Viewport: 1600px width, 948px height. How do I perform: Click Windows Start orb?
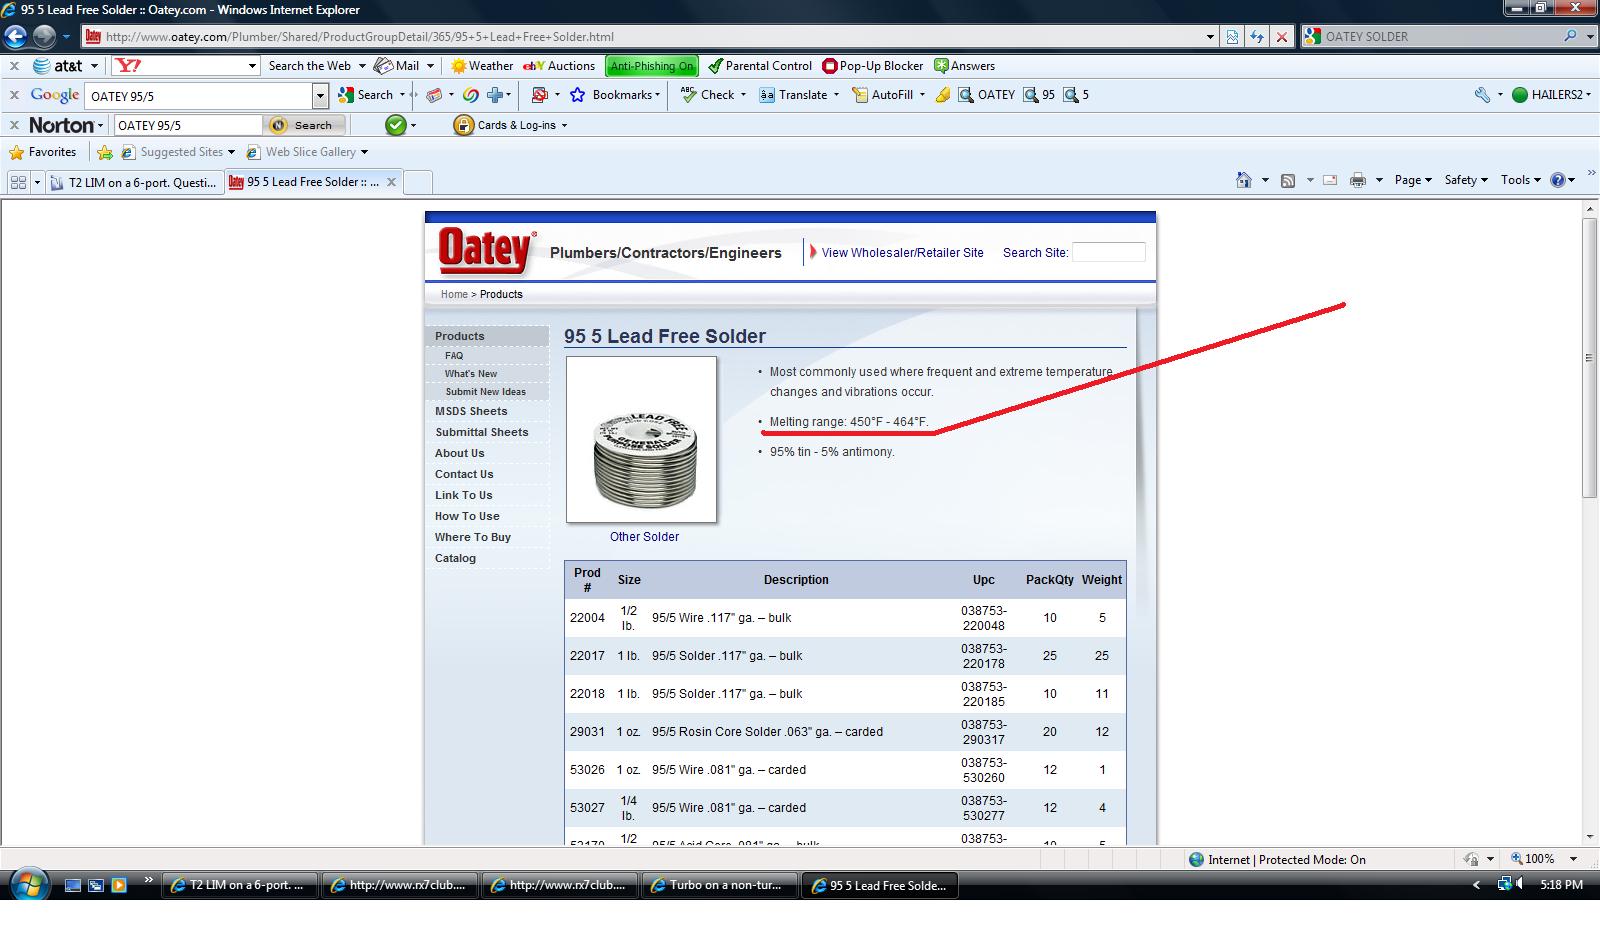28,885
